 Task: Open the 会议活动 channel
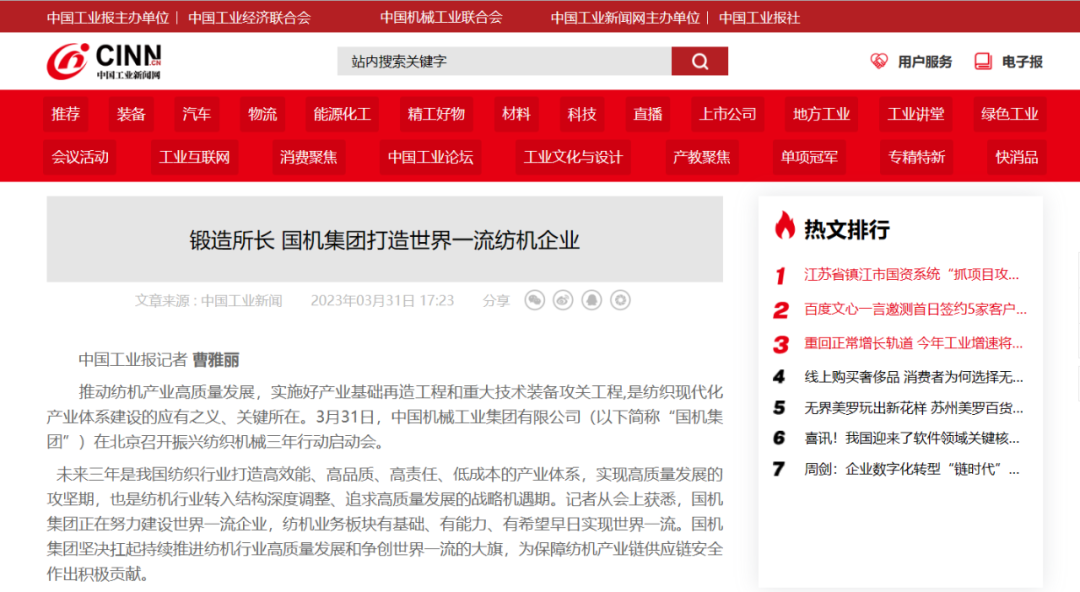(x=80, y=157)
